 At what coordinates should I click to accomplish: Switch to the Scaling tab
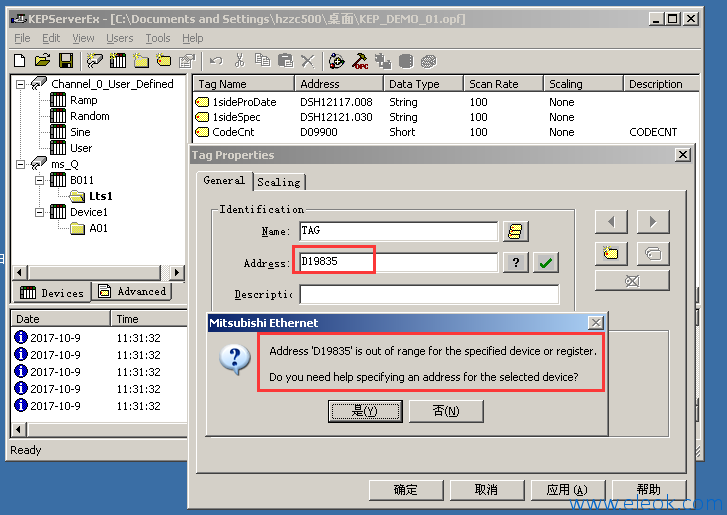[x=279, y=182]
